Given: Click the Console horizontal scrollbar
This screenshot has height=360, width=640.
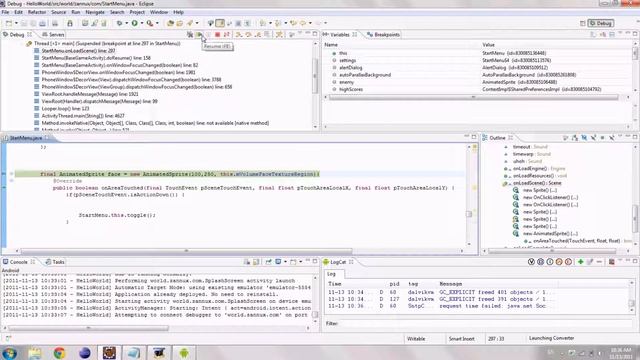Looking at the screenshot, I should tap(88, 328).
